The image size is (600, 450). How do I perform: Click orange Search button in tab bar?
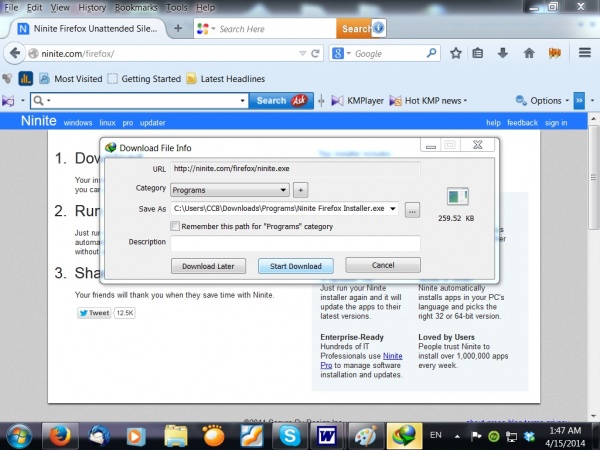pyautogui.click(x=354, y=28)
